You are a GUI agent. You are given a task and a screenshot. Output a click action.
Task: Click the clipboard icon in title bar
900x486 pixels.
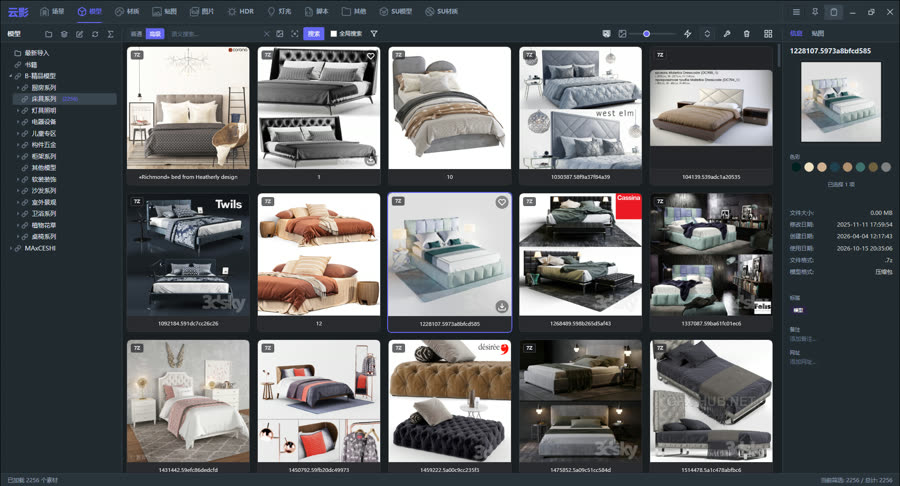coord(833,11)
